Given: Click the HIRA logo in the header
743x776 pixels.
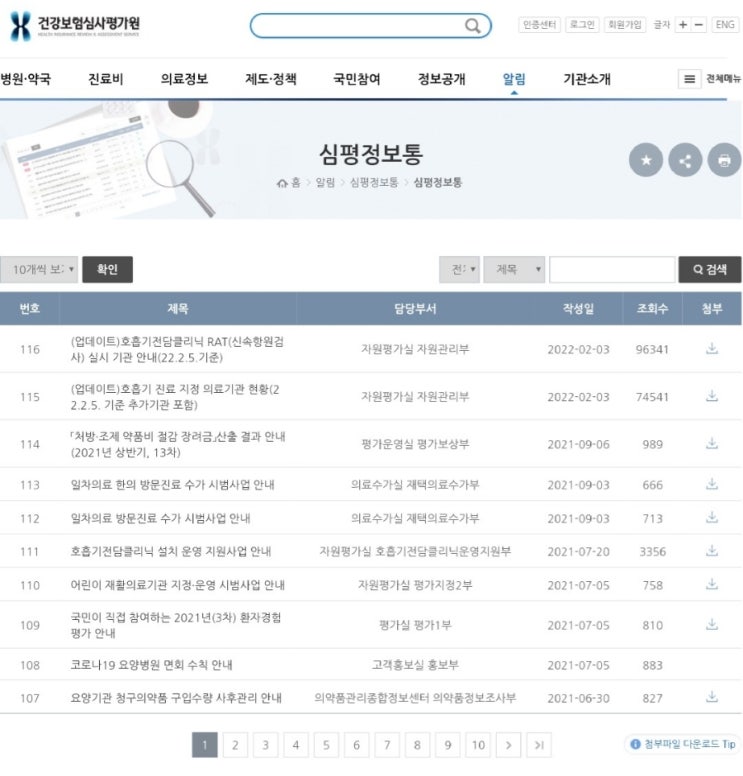Looking at the screenshot, I should (74, 25).
